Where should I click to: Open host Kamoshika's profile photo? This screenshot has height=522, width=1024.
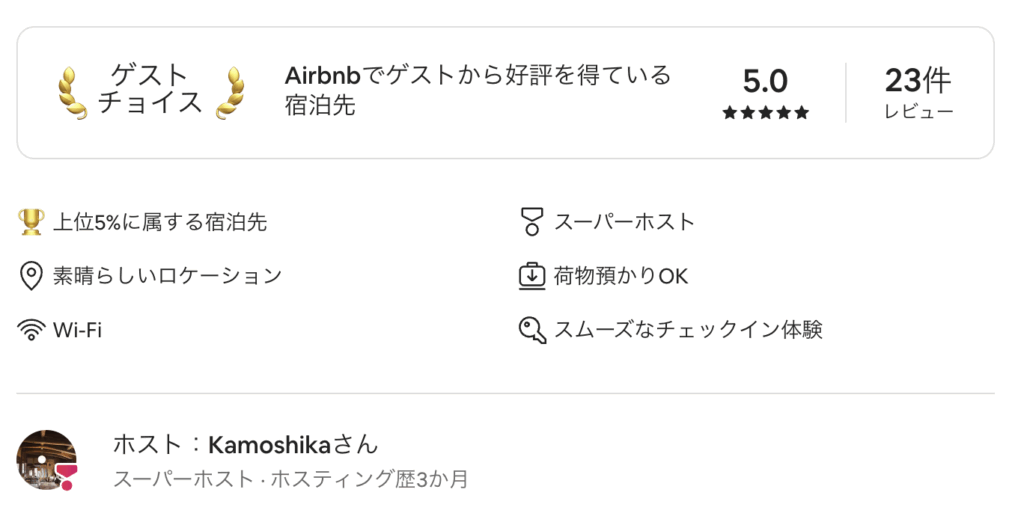[45, 459]
